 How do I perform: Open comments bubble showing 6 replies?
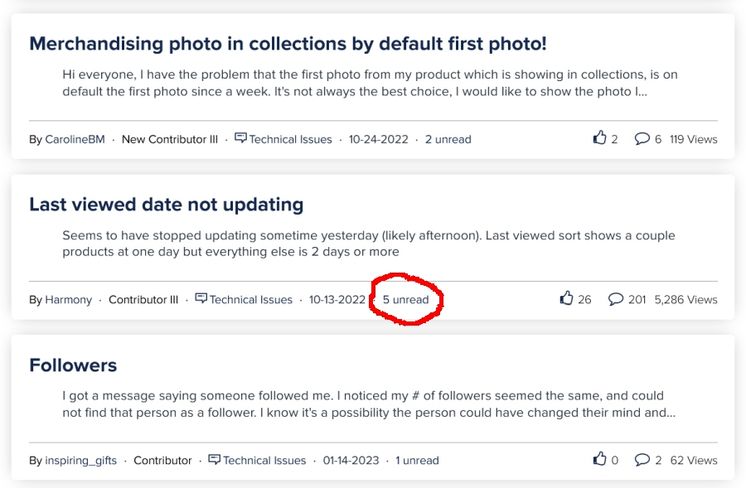[x=642, y=138]
